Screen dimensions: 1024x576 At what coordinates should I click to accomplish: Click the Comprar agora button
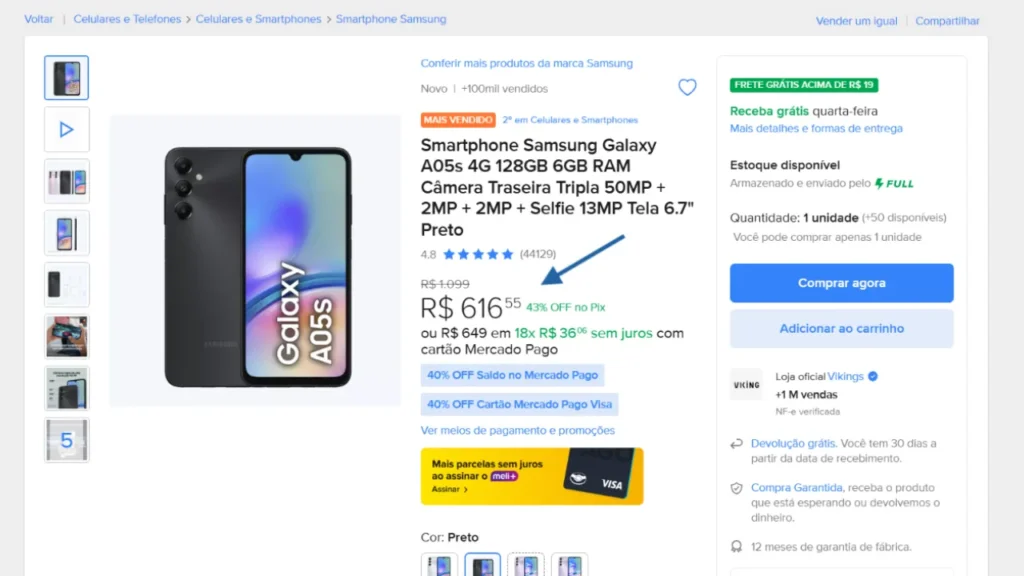841,283
